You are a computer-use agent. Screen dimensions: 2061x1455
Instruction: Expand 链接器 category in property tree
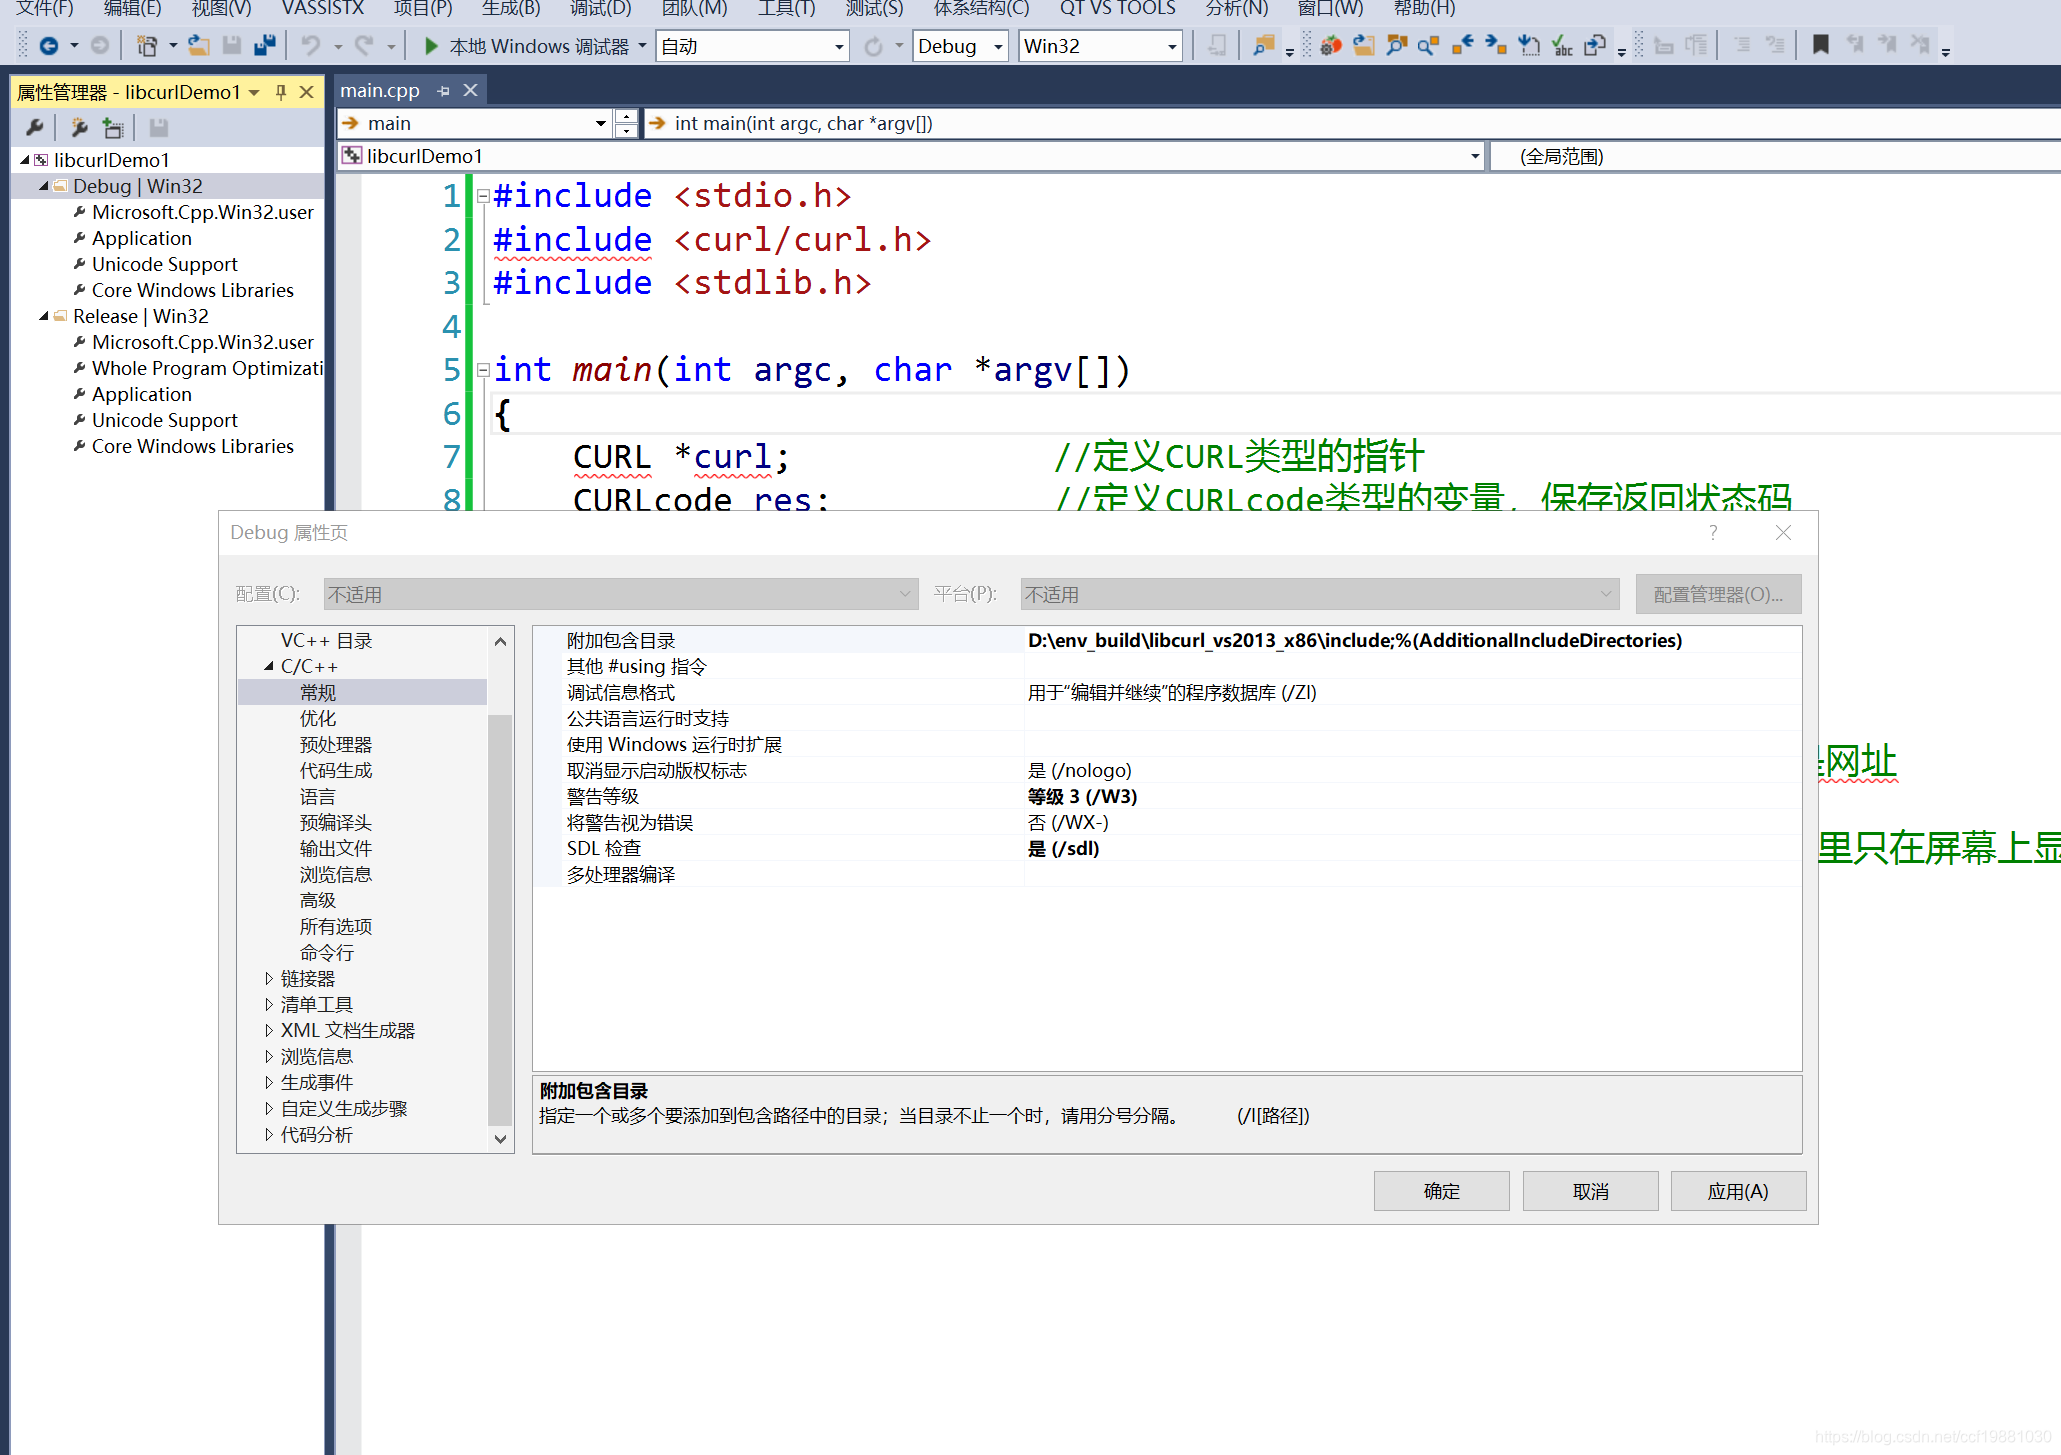268,978
